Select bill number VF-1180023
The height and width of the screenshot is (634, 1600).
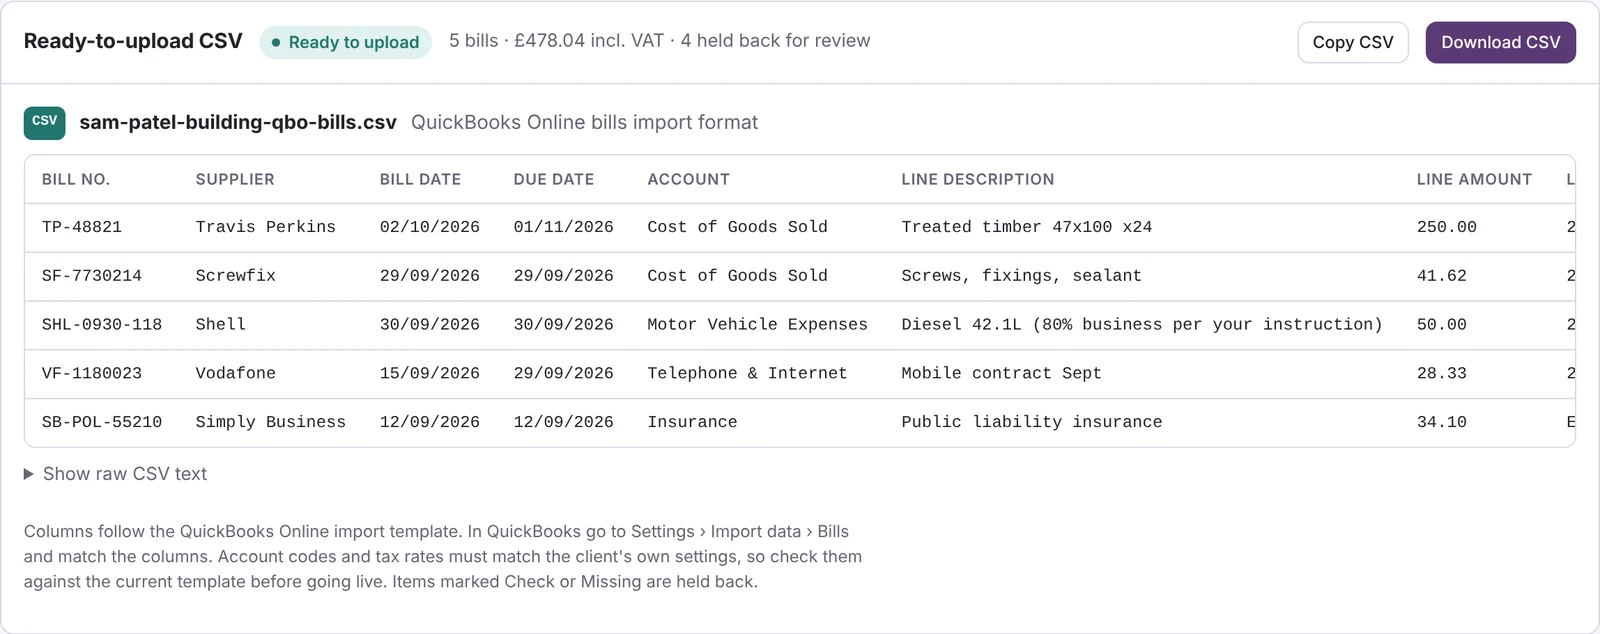pyautogui.click(x=92, y=373)
